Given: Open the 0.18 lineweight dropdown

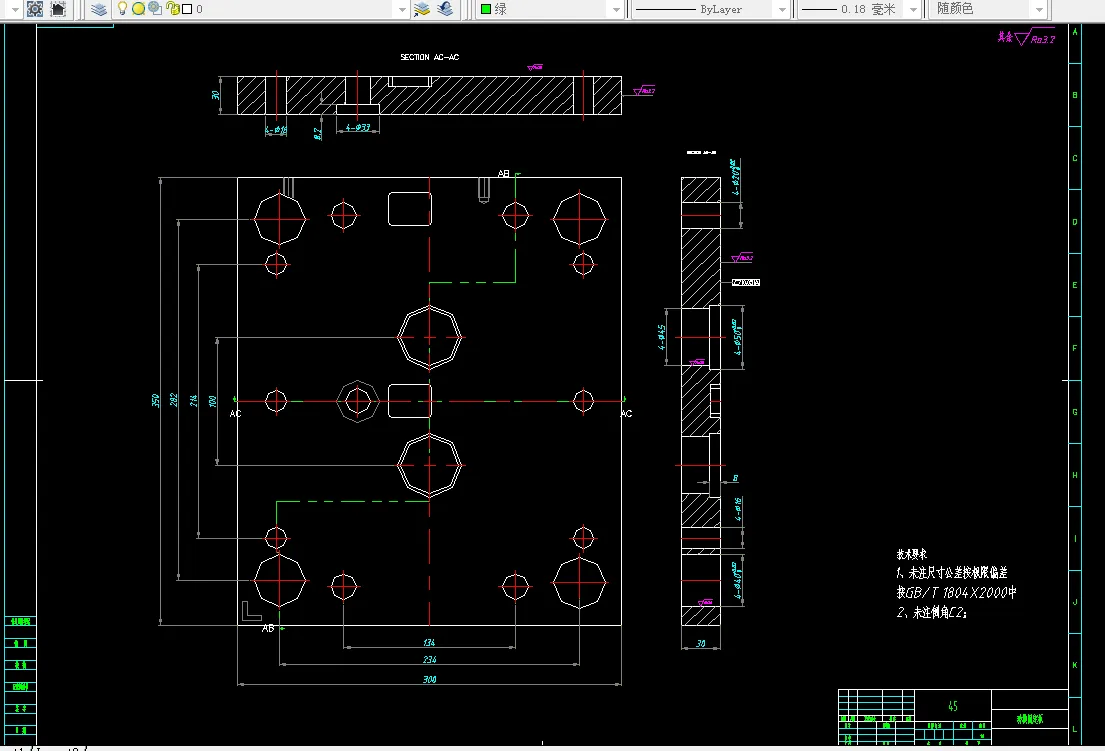Looking at the screenshot, I should coord(859,9).
